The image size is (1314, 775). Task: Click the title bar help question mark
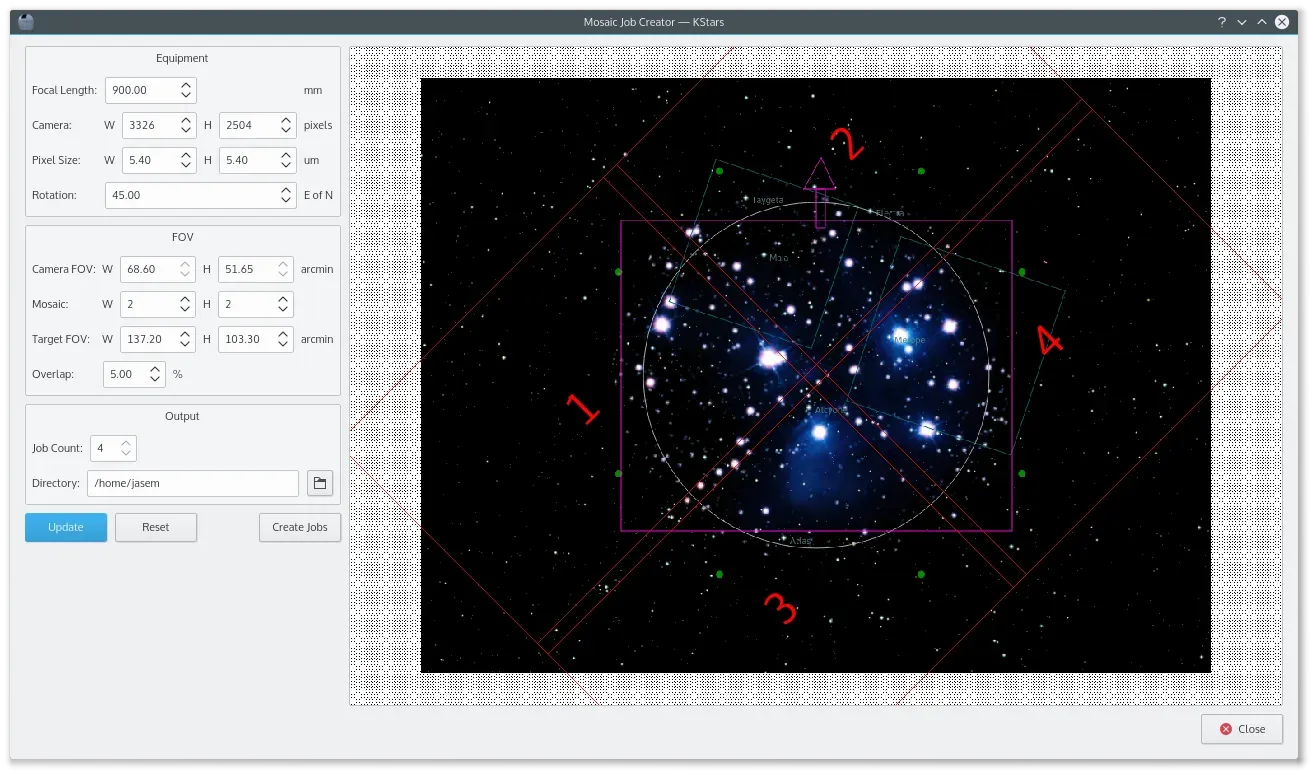tap(1221, 21)
